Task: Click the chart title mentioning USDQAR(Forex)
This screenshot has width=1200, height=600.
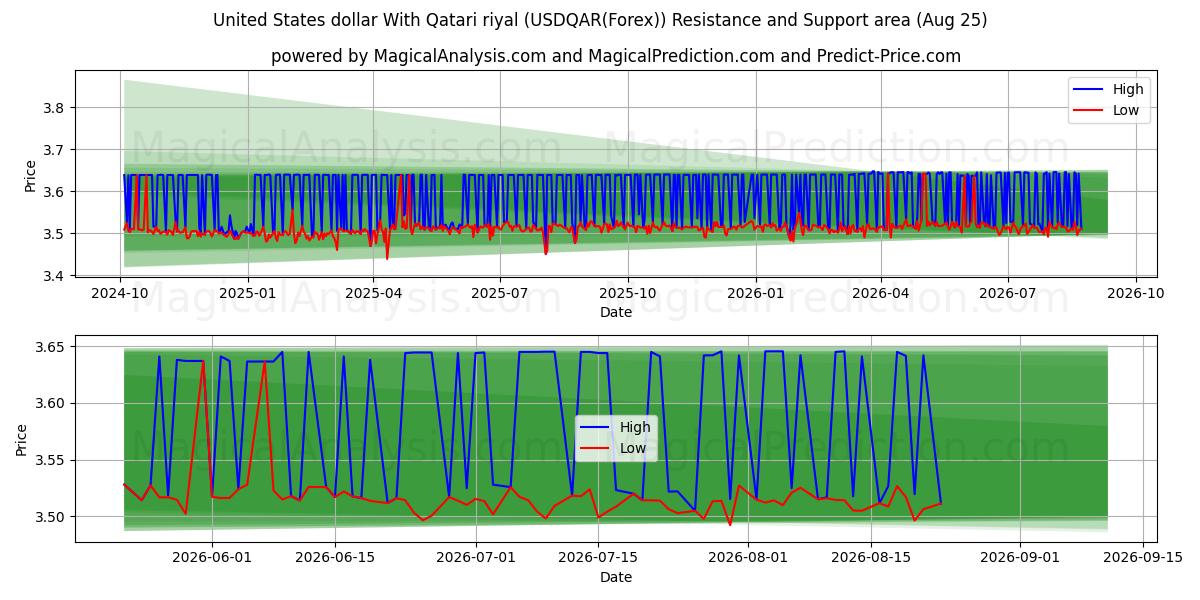Action: point(600,20)
